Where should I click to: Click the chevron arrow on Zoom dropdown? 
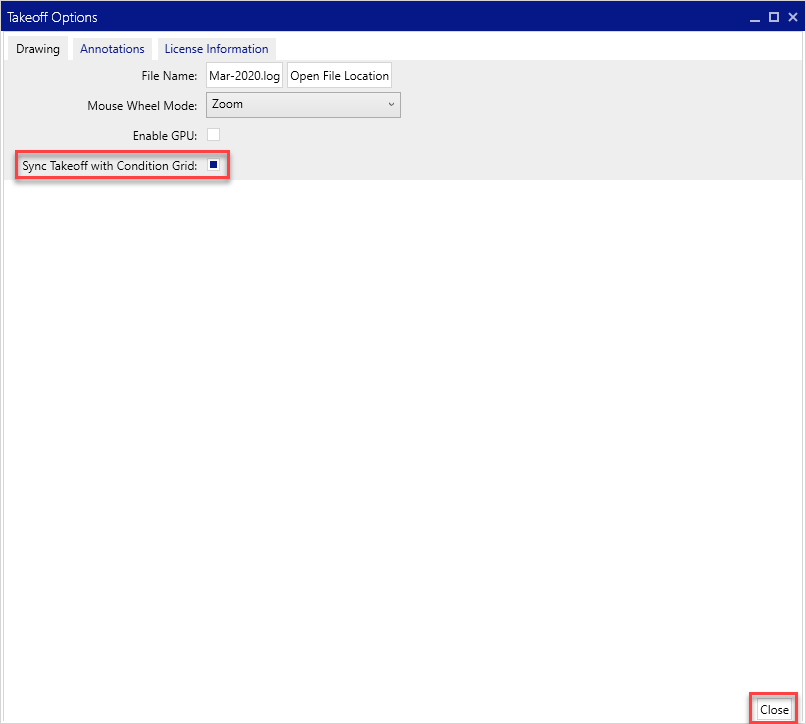pyautogui.click(x=390, y=105)
